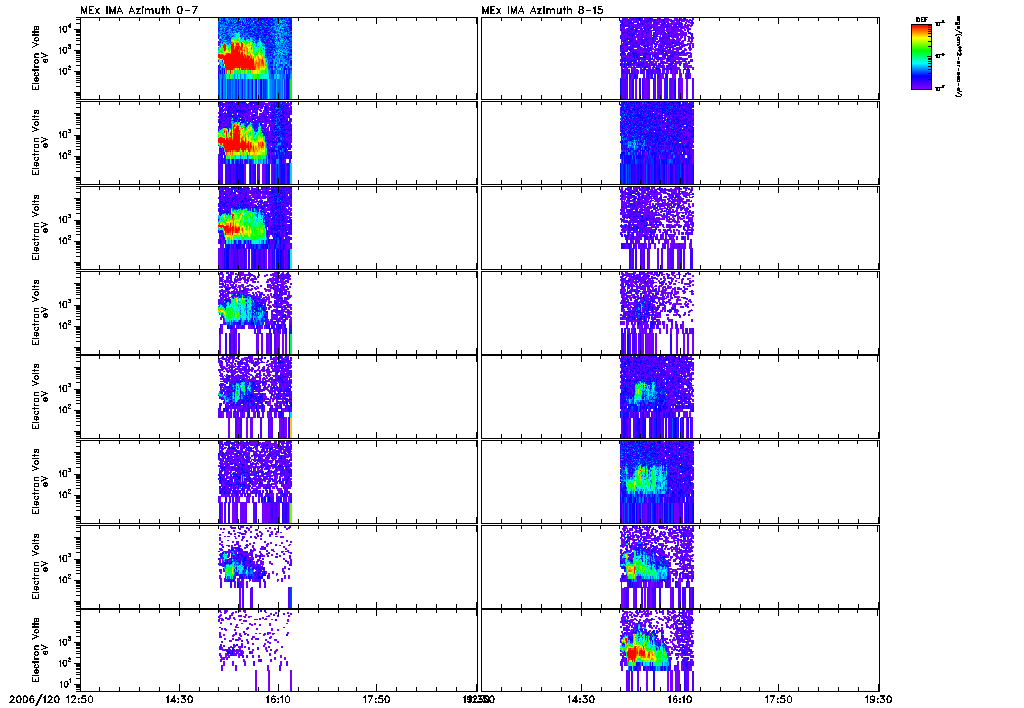The image size is (1024, 708).
Task: Click the "MEx IMA Azimuth 8-15" column title
Action: click(543, 10)
